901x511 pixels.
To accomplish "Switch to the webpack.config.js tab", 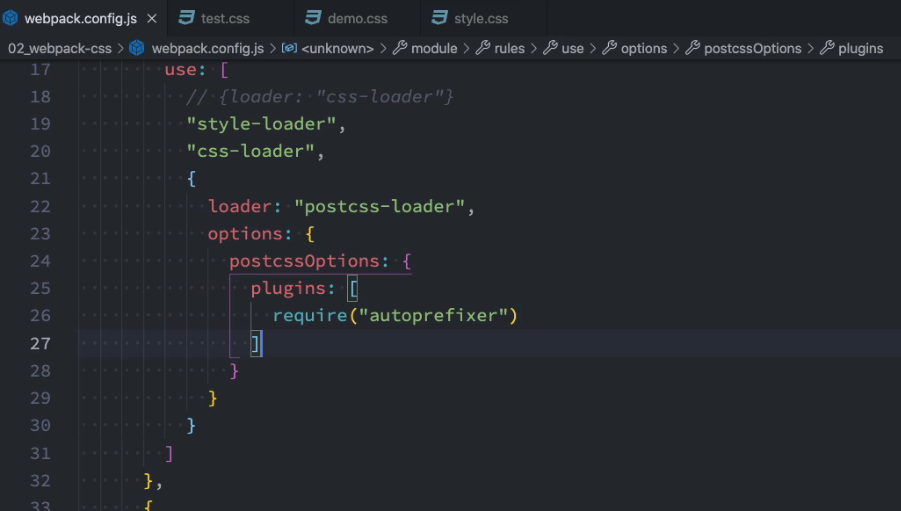I will tap(80, 18).
